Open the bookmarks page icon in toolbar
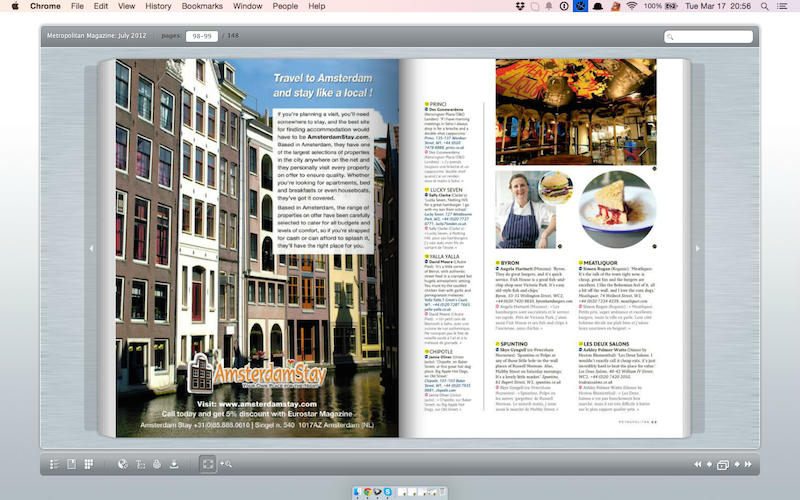The image size is (800, 500). (71, 464)
